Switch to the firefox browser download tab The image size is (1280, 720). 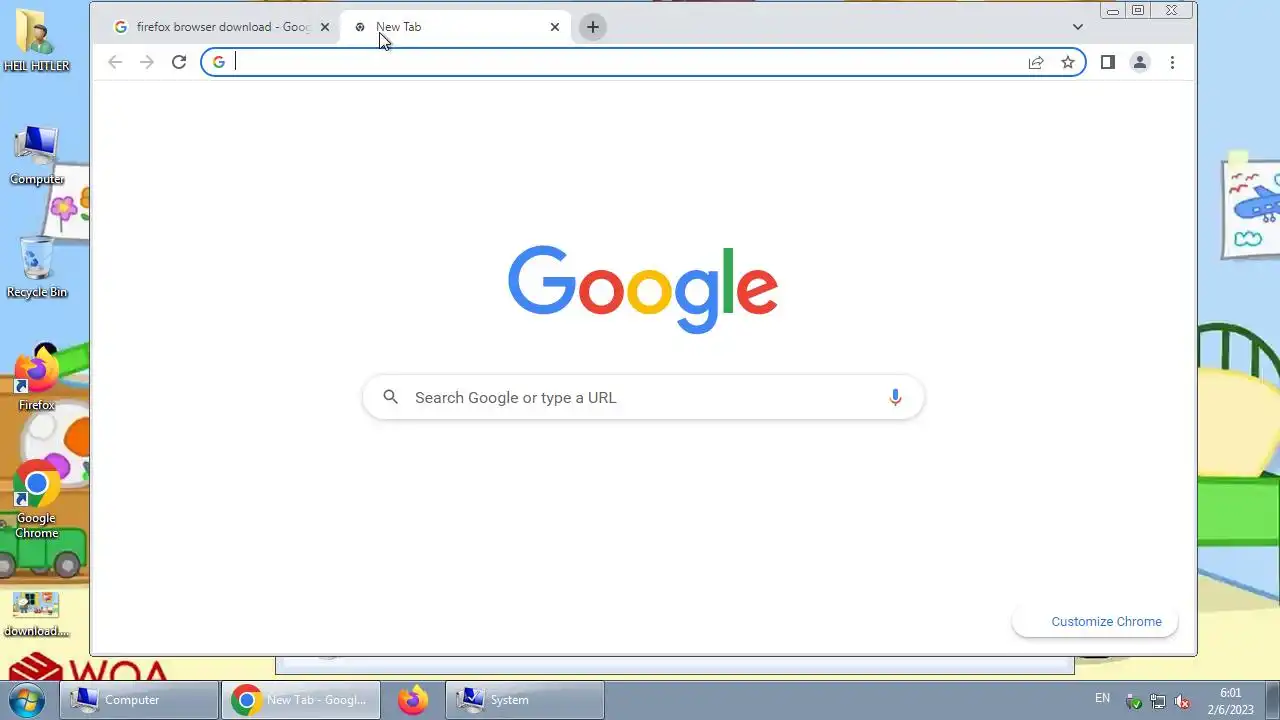(x=221, y=27)
